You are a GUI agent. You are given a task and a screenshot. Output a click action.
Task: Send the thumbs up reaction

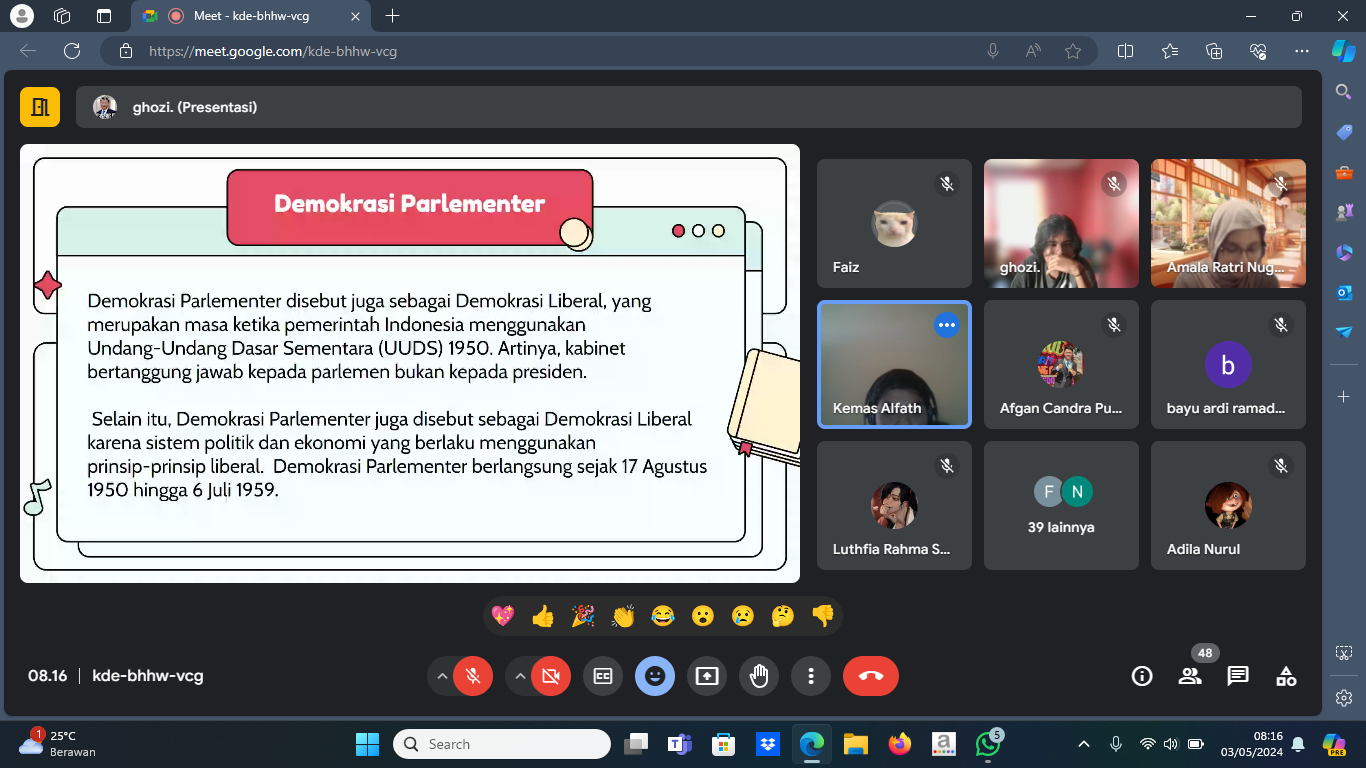pyautogui.click(x=543, y=616)
